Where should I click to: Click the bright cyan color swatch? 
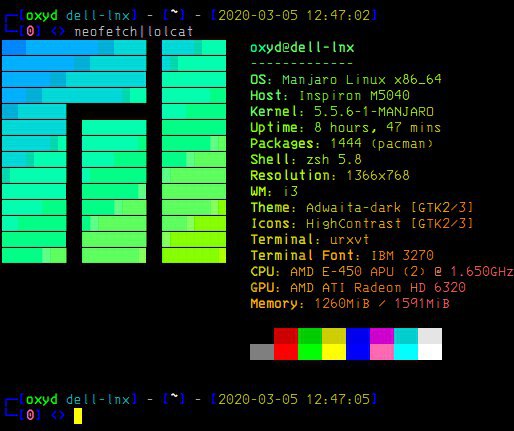[406, 352]
